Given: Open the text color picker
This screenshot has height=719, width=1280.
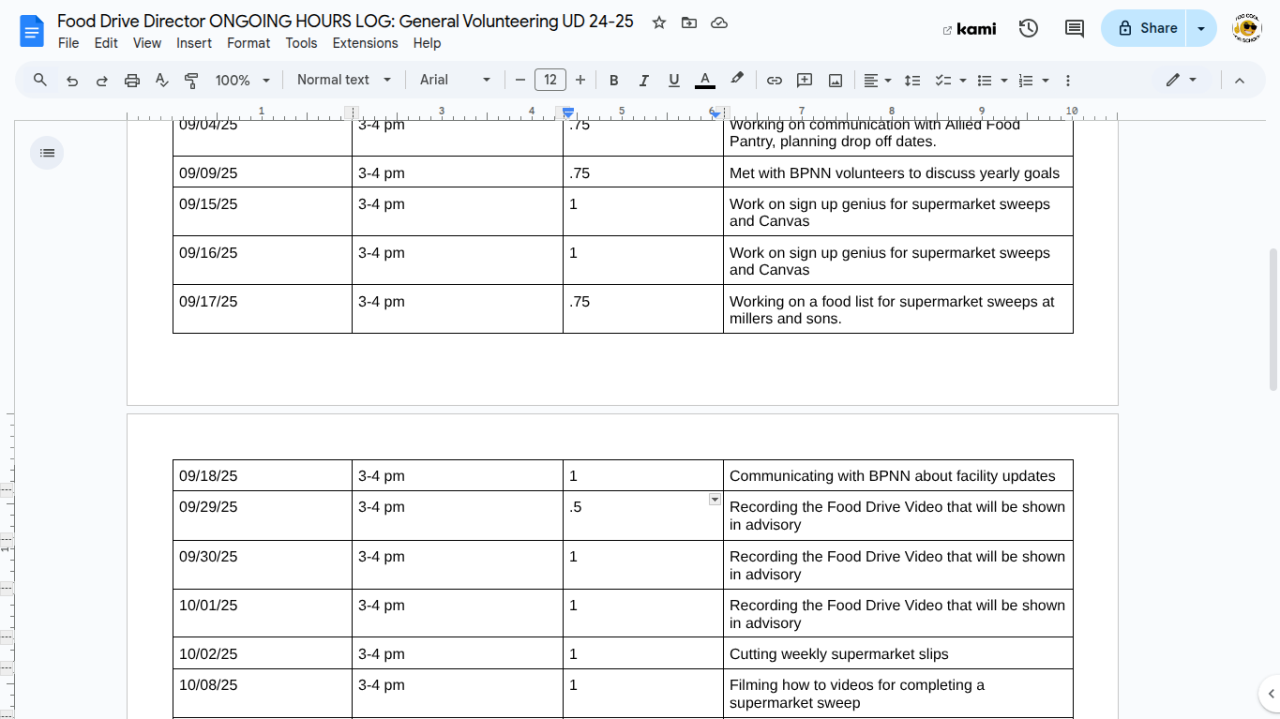Looking at the screenshot, I should click(705, 80).
